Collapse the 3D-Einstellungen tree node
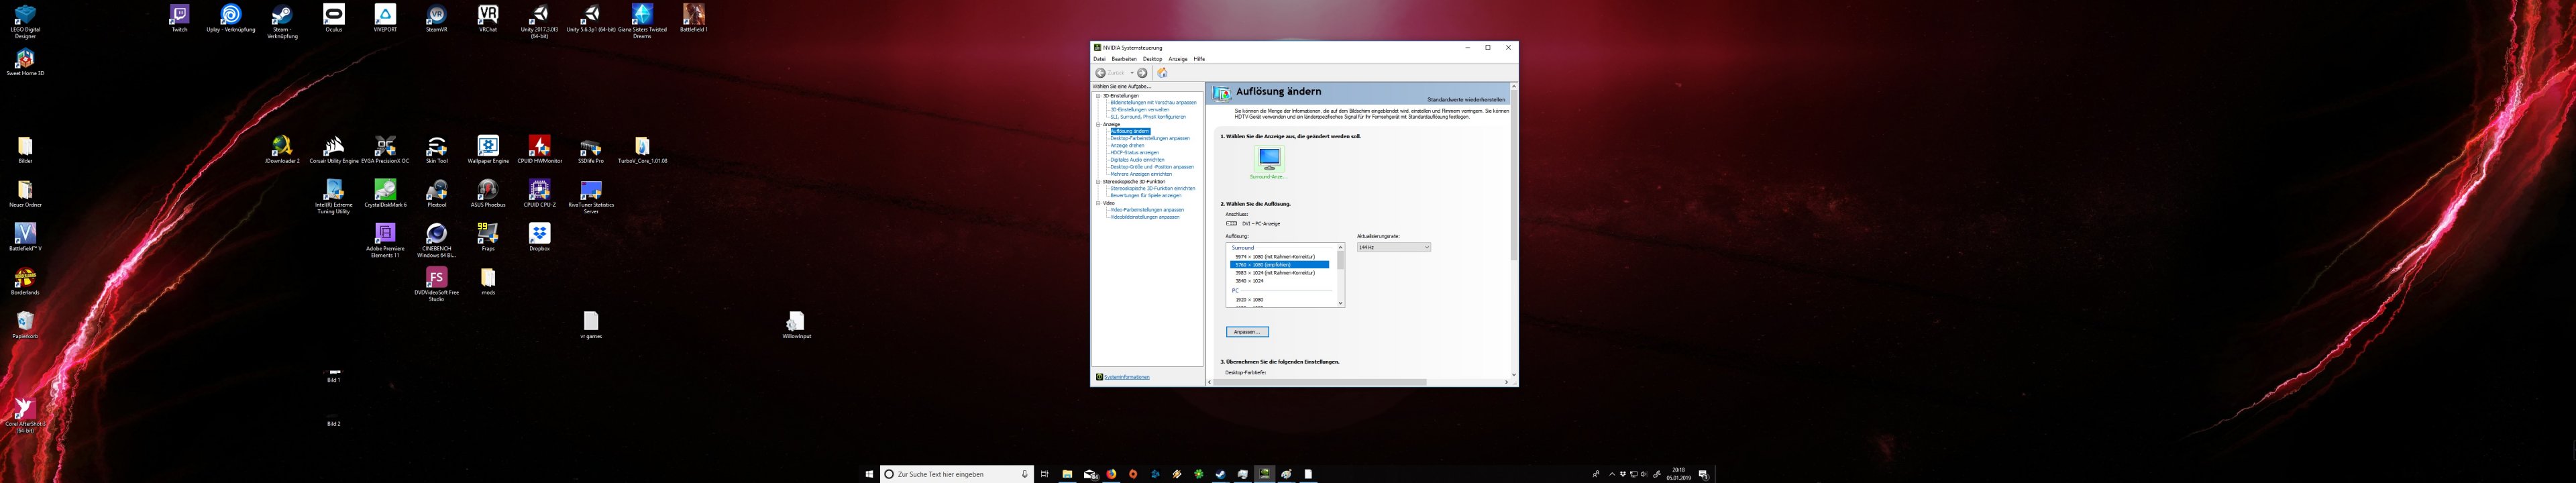This screenshot has height=483, width=2576. click(1098, 96)
